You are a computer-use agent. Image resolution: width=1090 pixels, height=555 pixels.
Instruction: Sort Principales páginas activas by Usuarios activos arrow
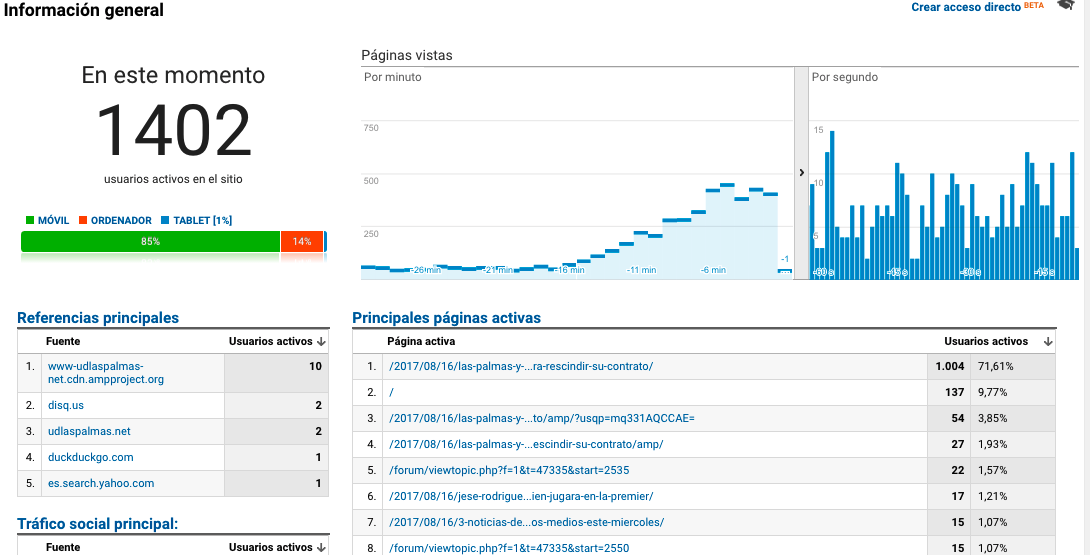pos(1047,341)
